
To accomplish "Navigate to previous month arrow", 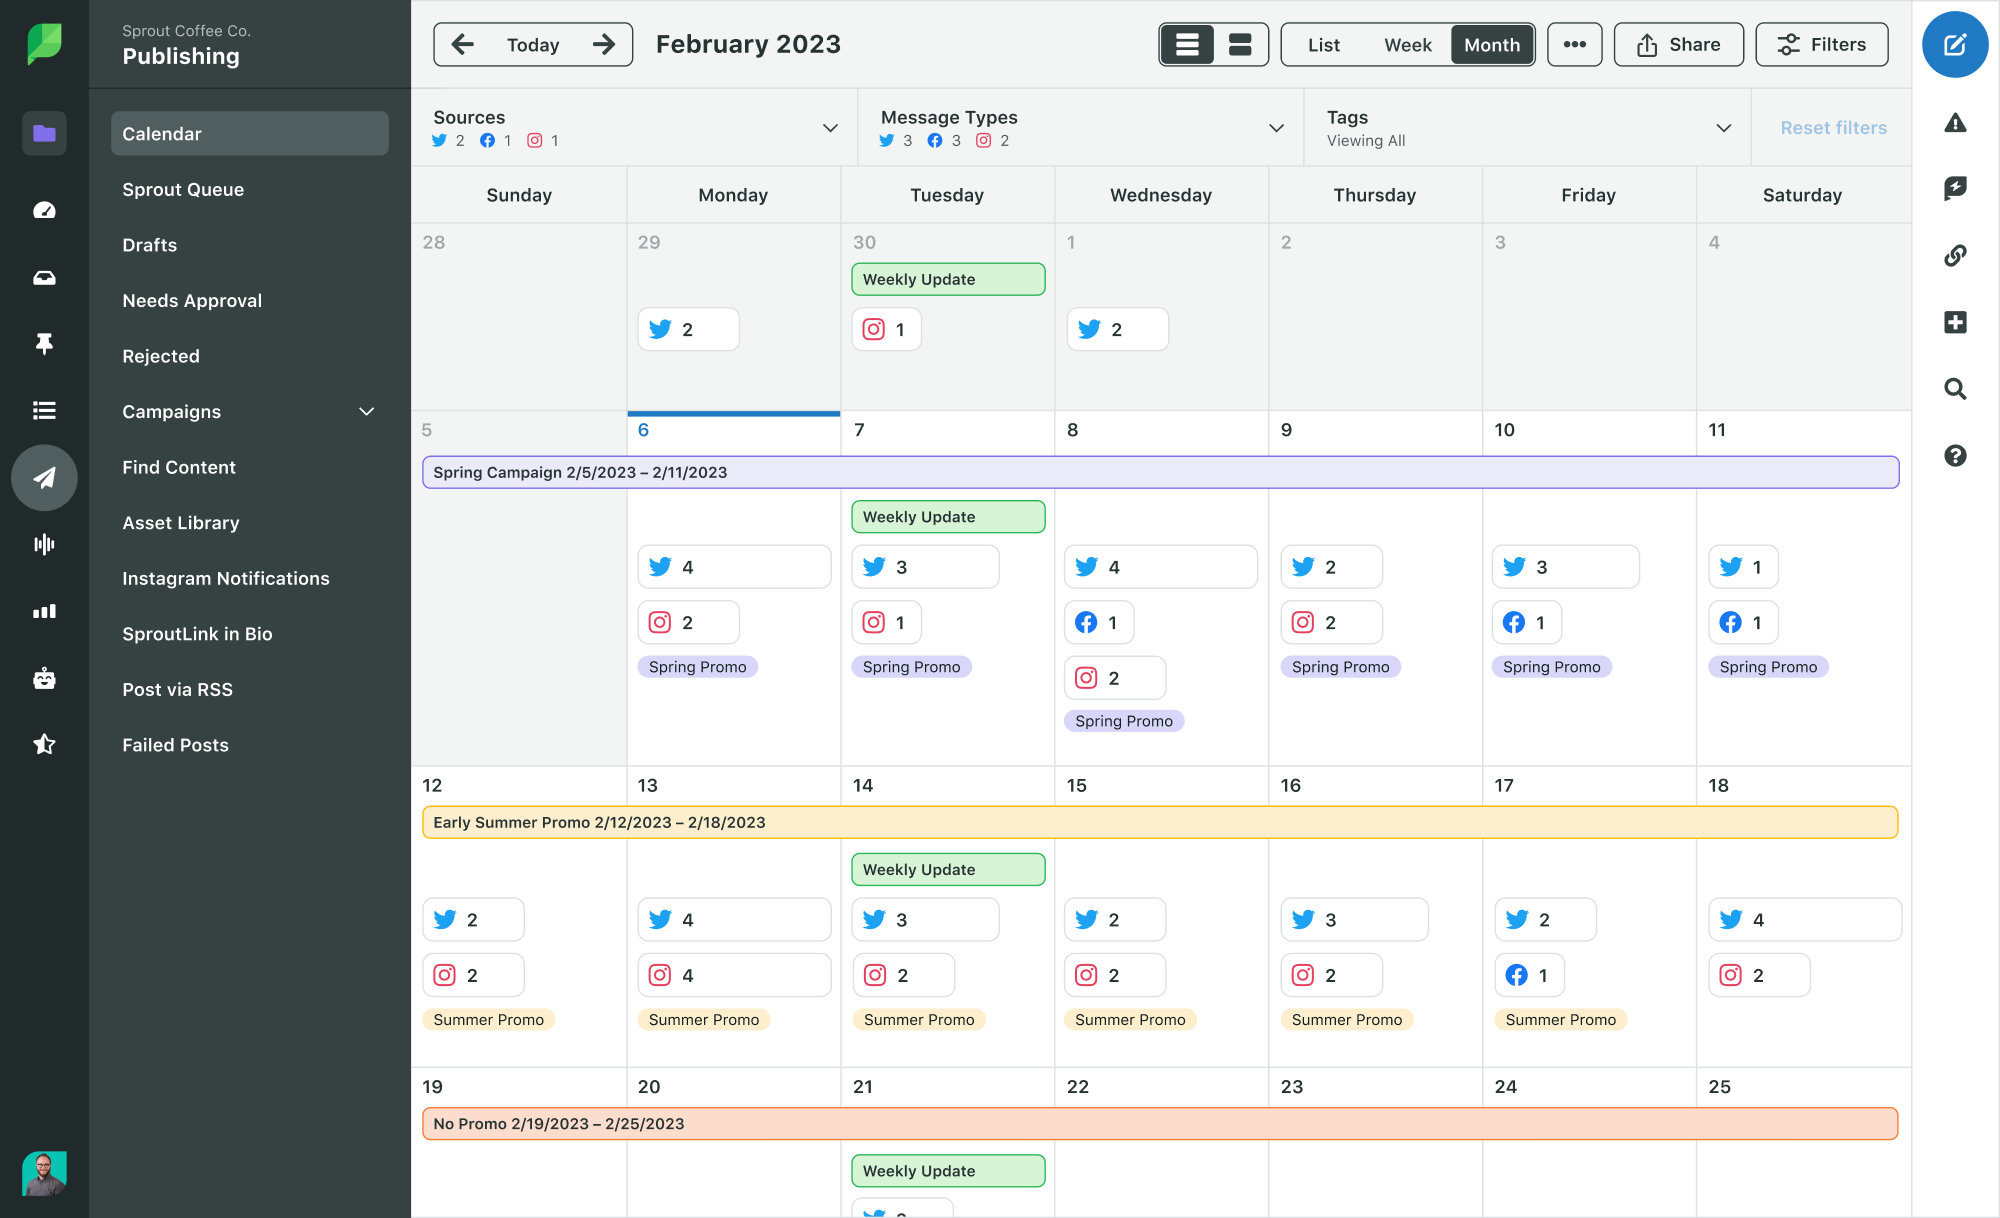I will click(460, 43).
